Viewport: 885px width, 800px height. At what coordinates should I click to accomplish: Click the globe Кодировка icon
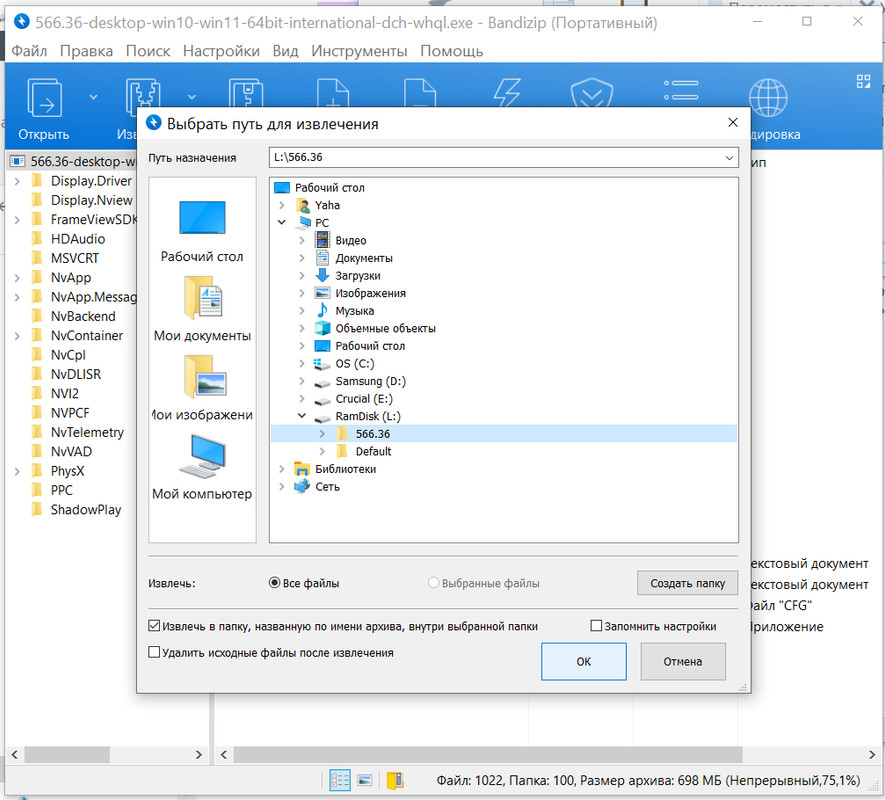768,97
